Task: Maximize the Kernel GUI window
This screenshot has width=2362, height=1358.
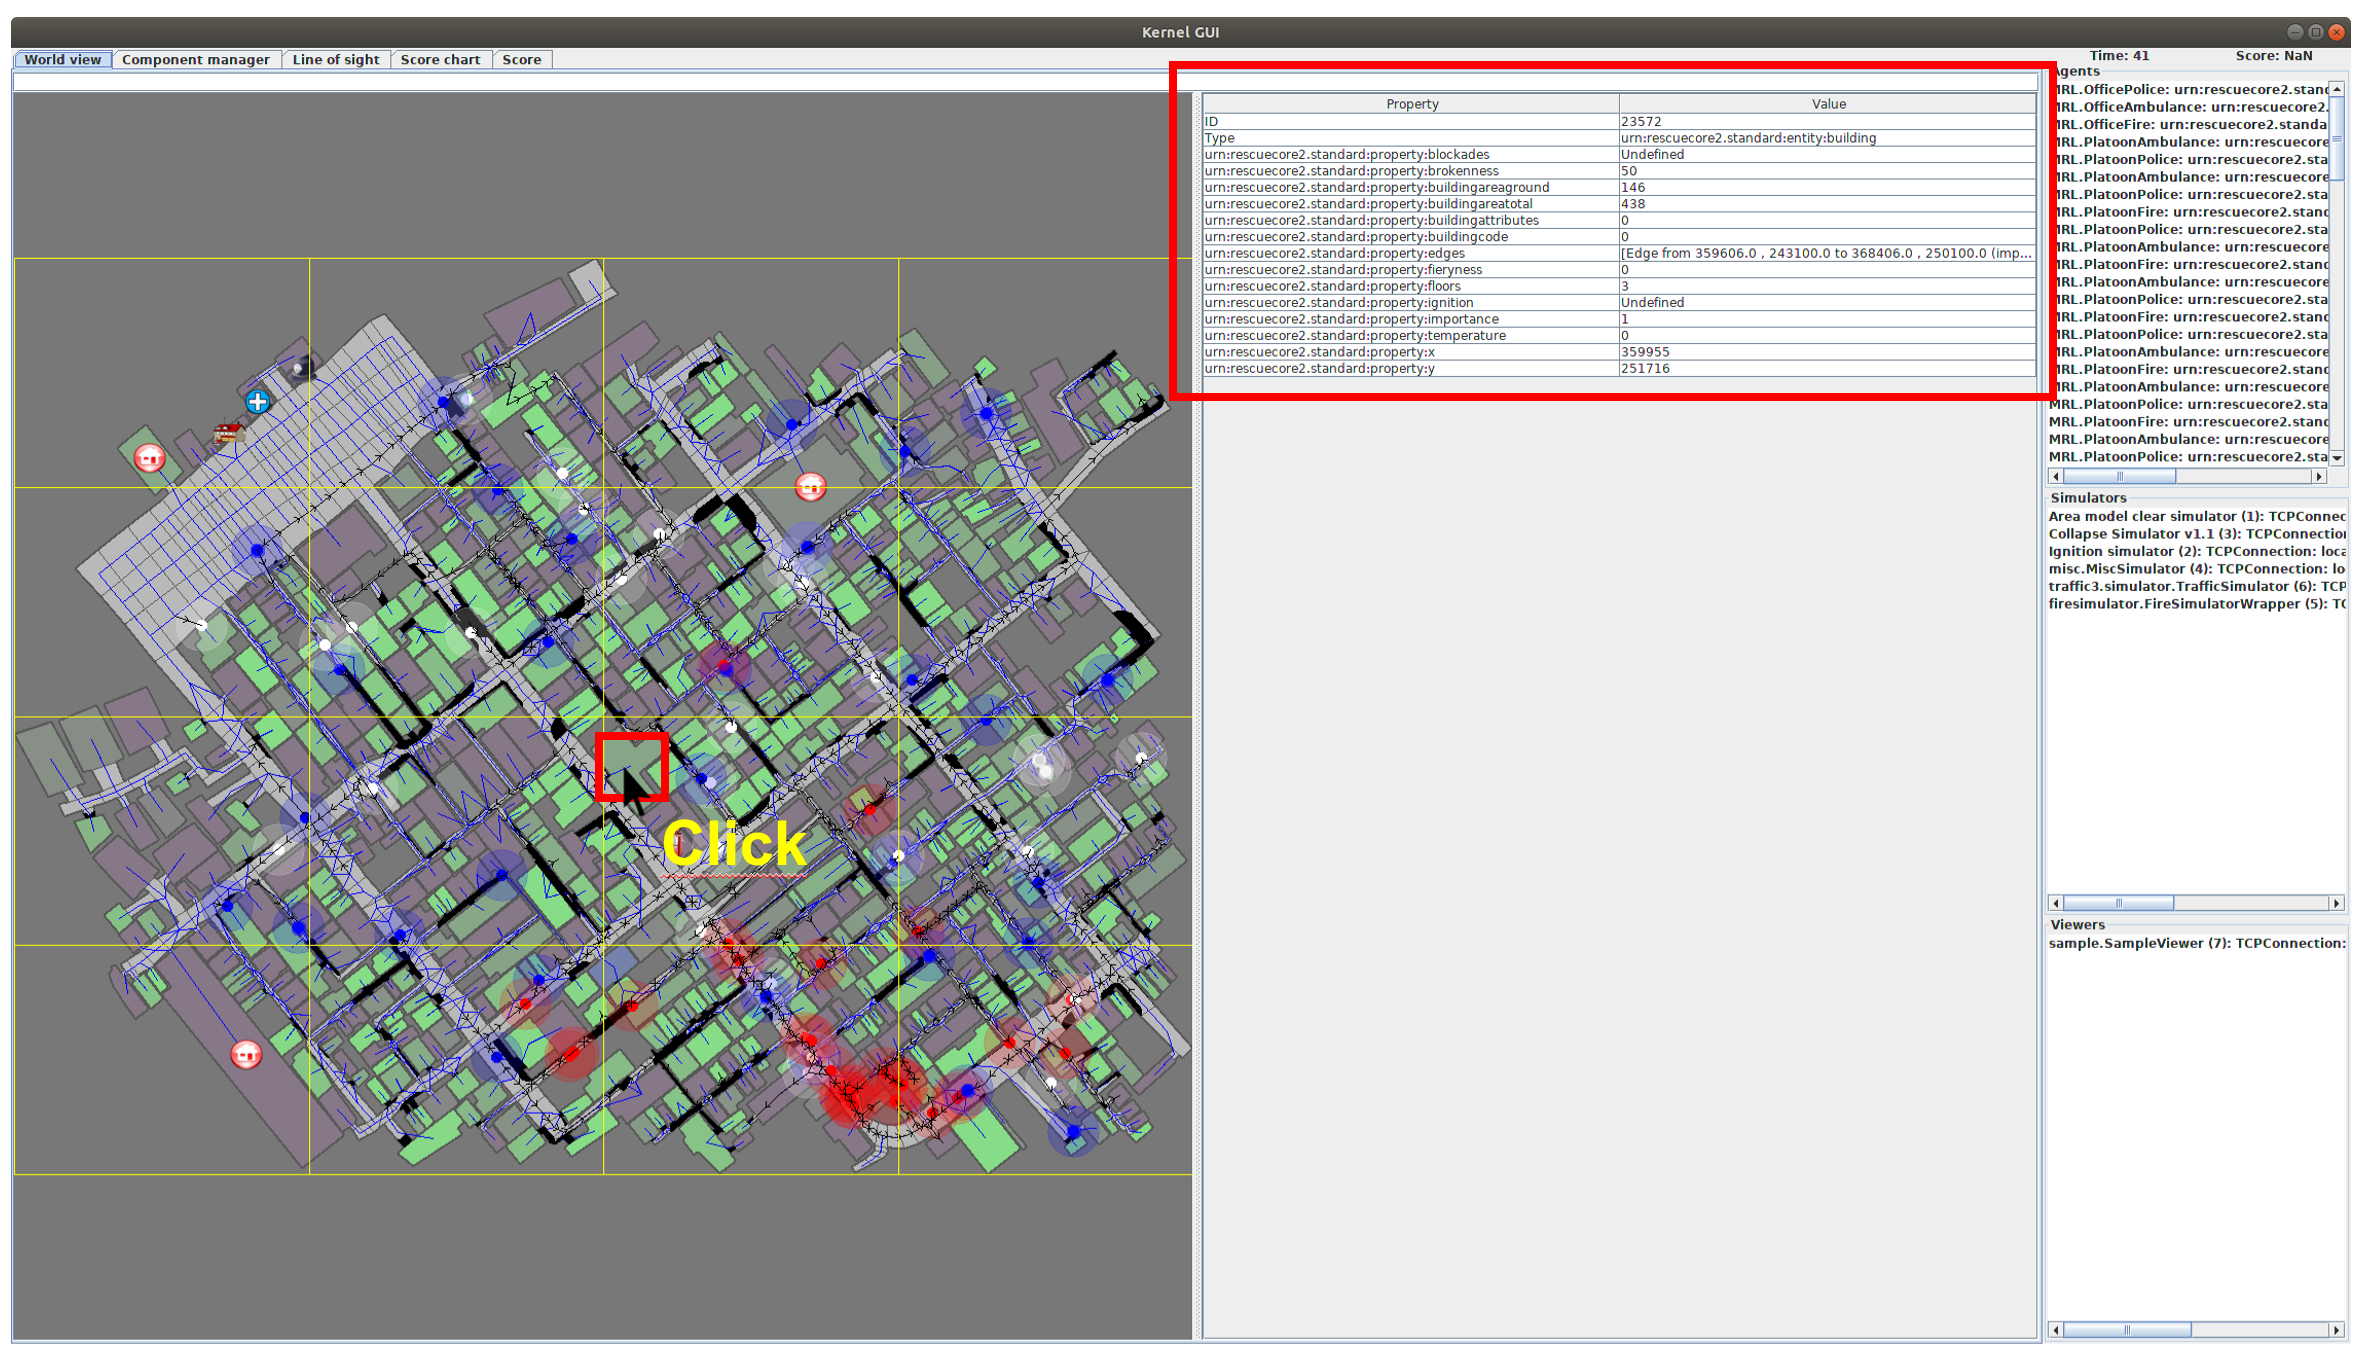Action: 2315,32
